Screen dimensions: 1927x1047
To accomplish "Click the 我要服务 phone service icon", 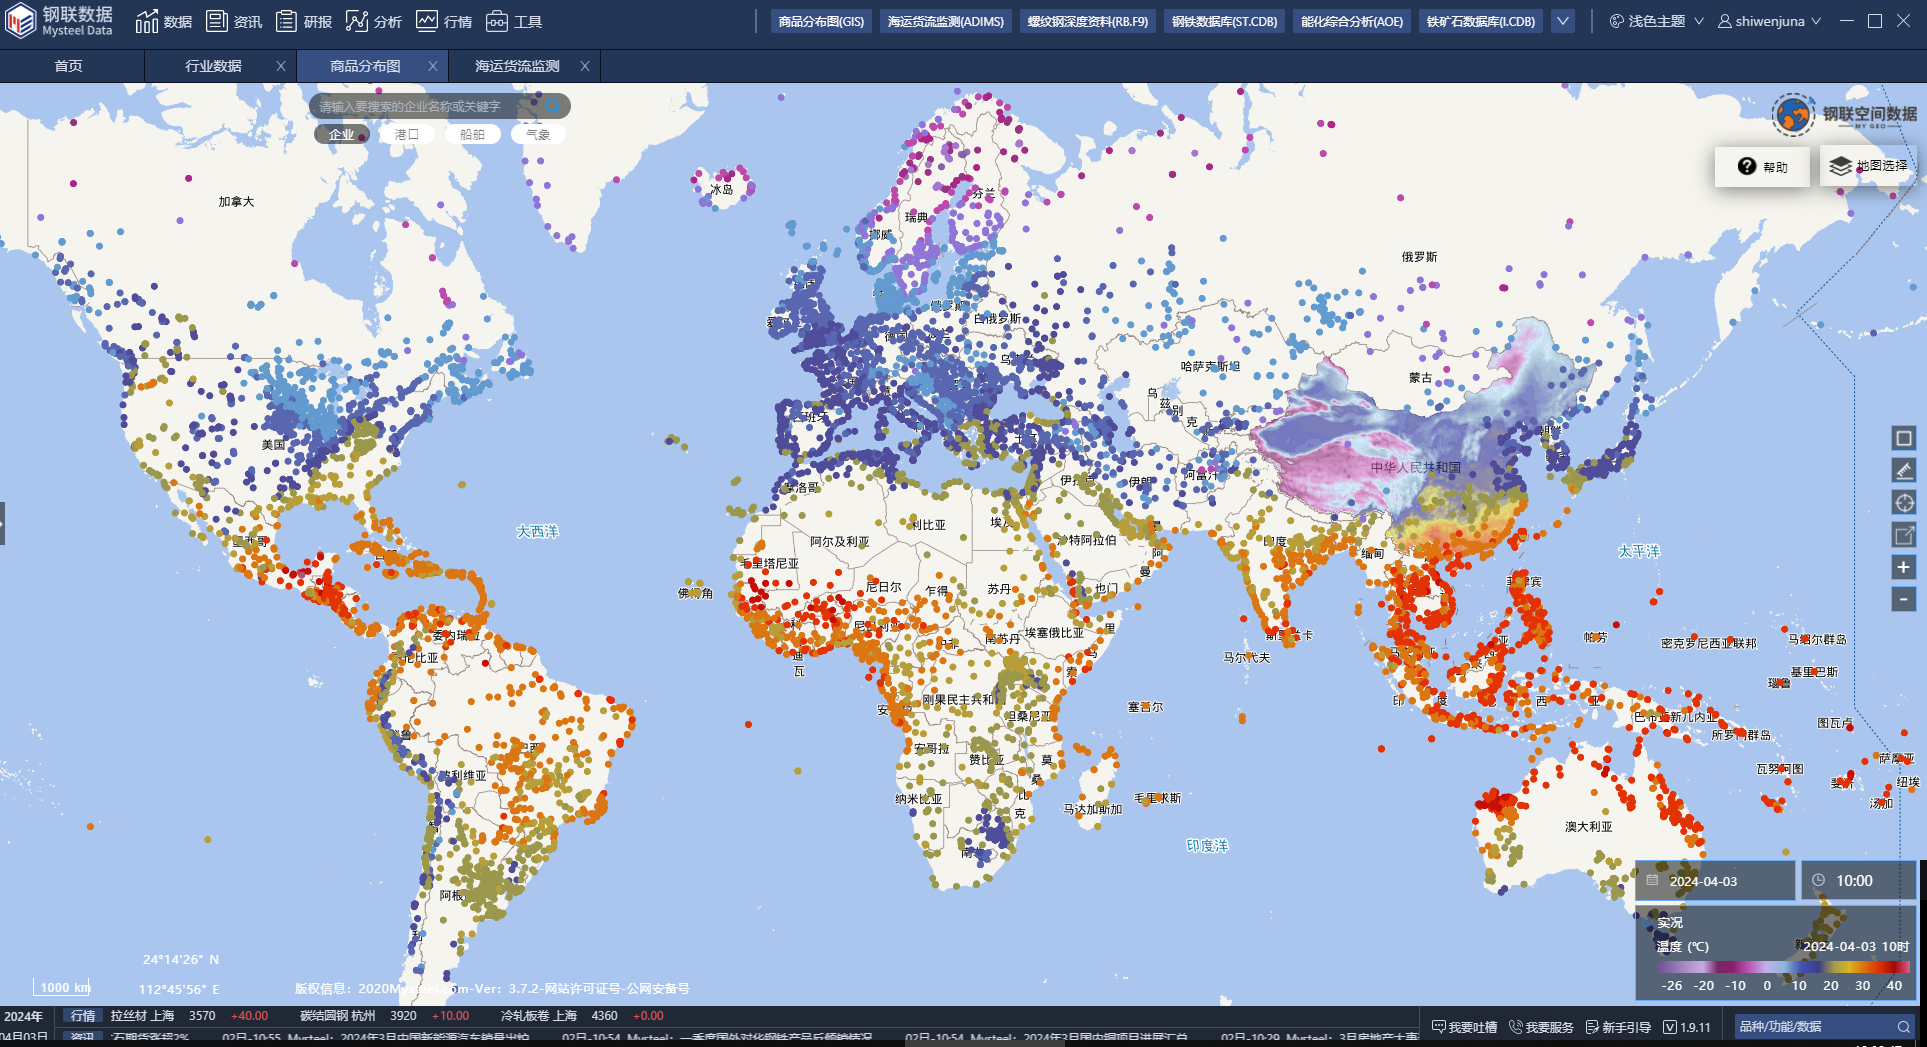I will (1515, 1026).
